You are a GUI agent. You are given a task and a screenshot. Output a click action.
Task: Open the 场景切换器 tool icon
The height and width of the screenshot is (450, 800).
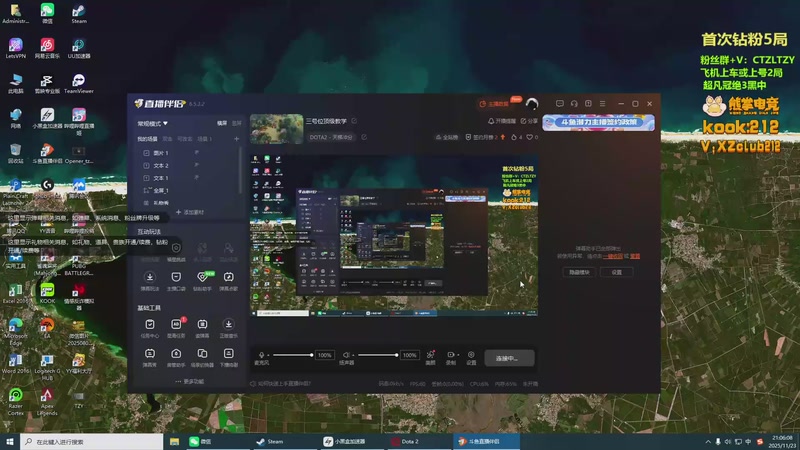click(x=203, y=354)
